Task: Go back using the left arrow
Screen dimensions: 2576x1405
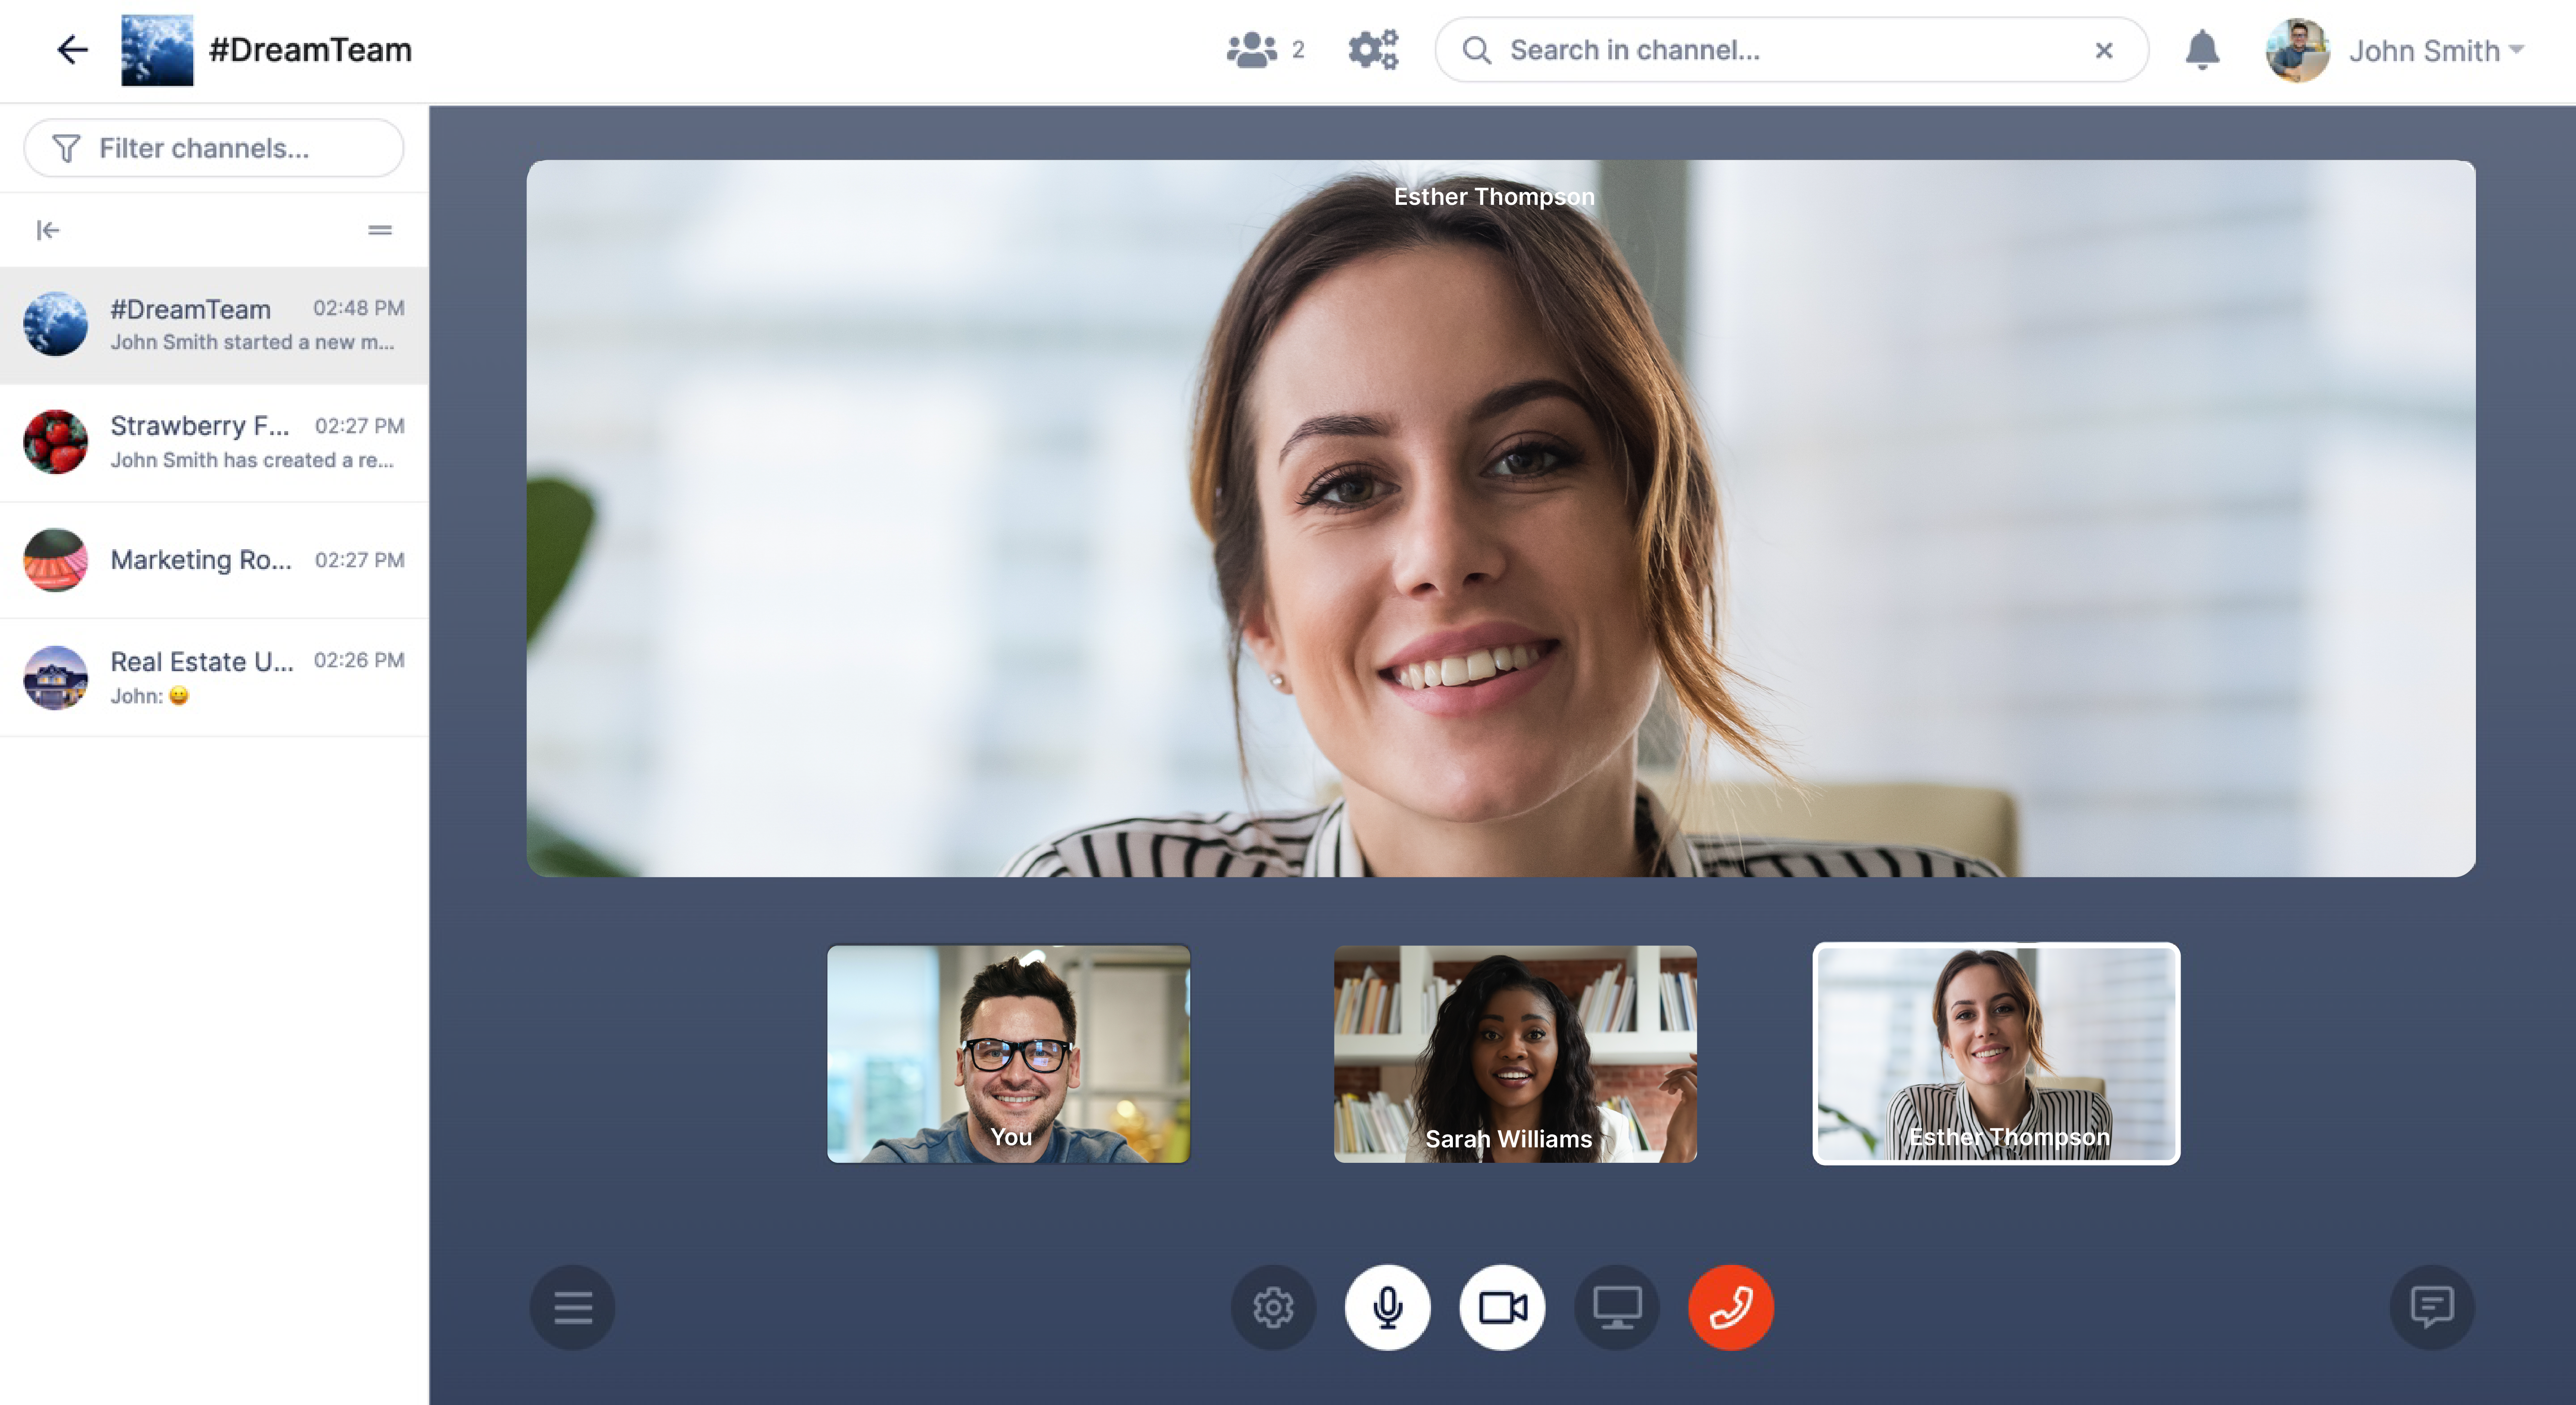Action: pos(72,49)
